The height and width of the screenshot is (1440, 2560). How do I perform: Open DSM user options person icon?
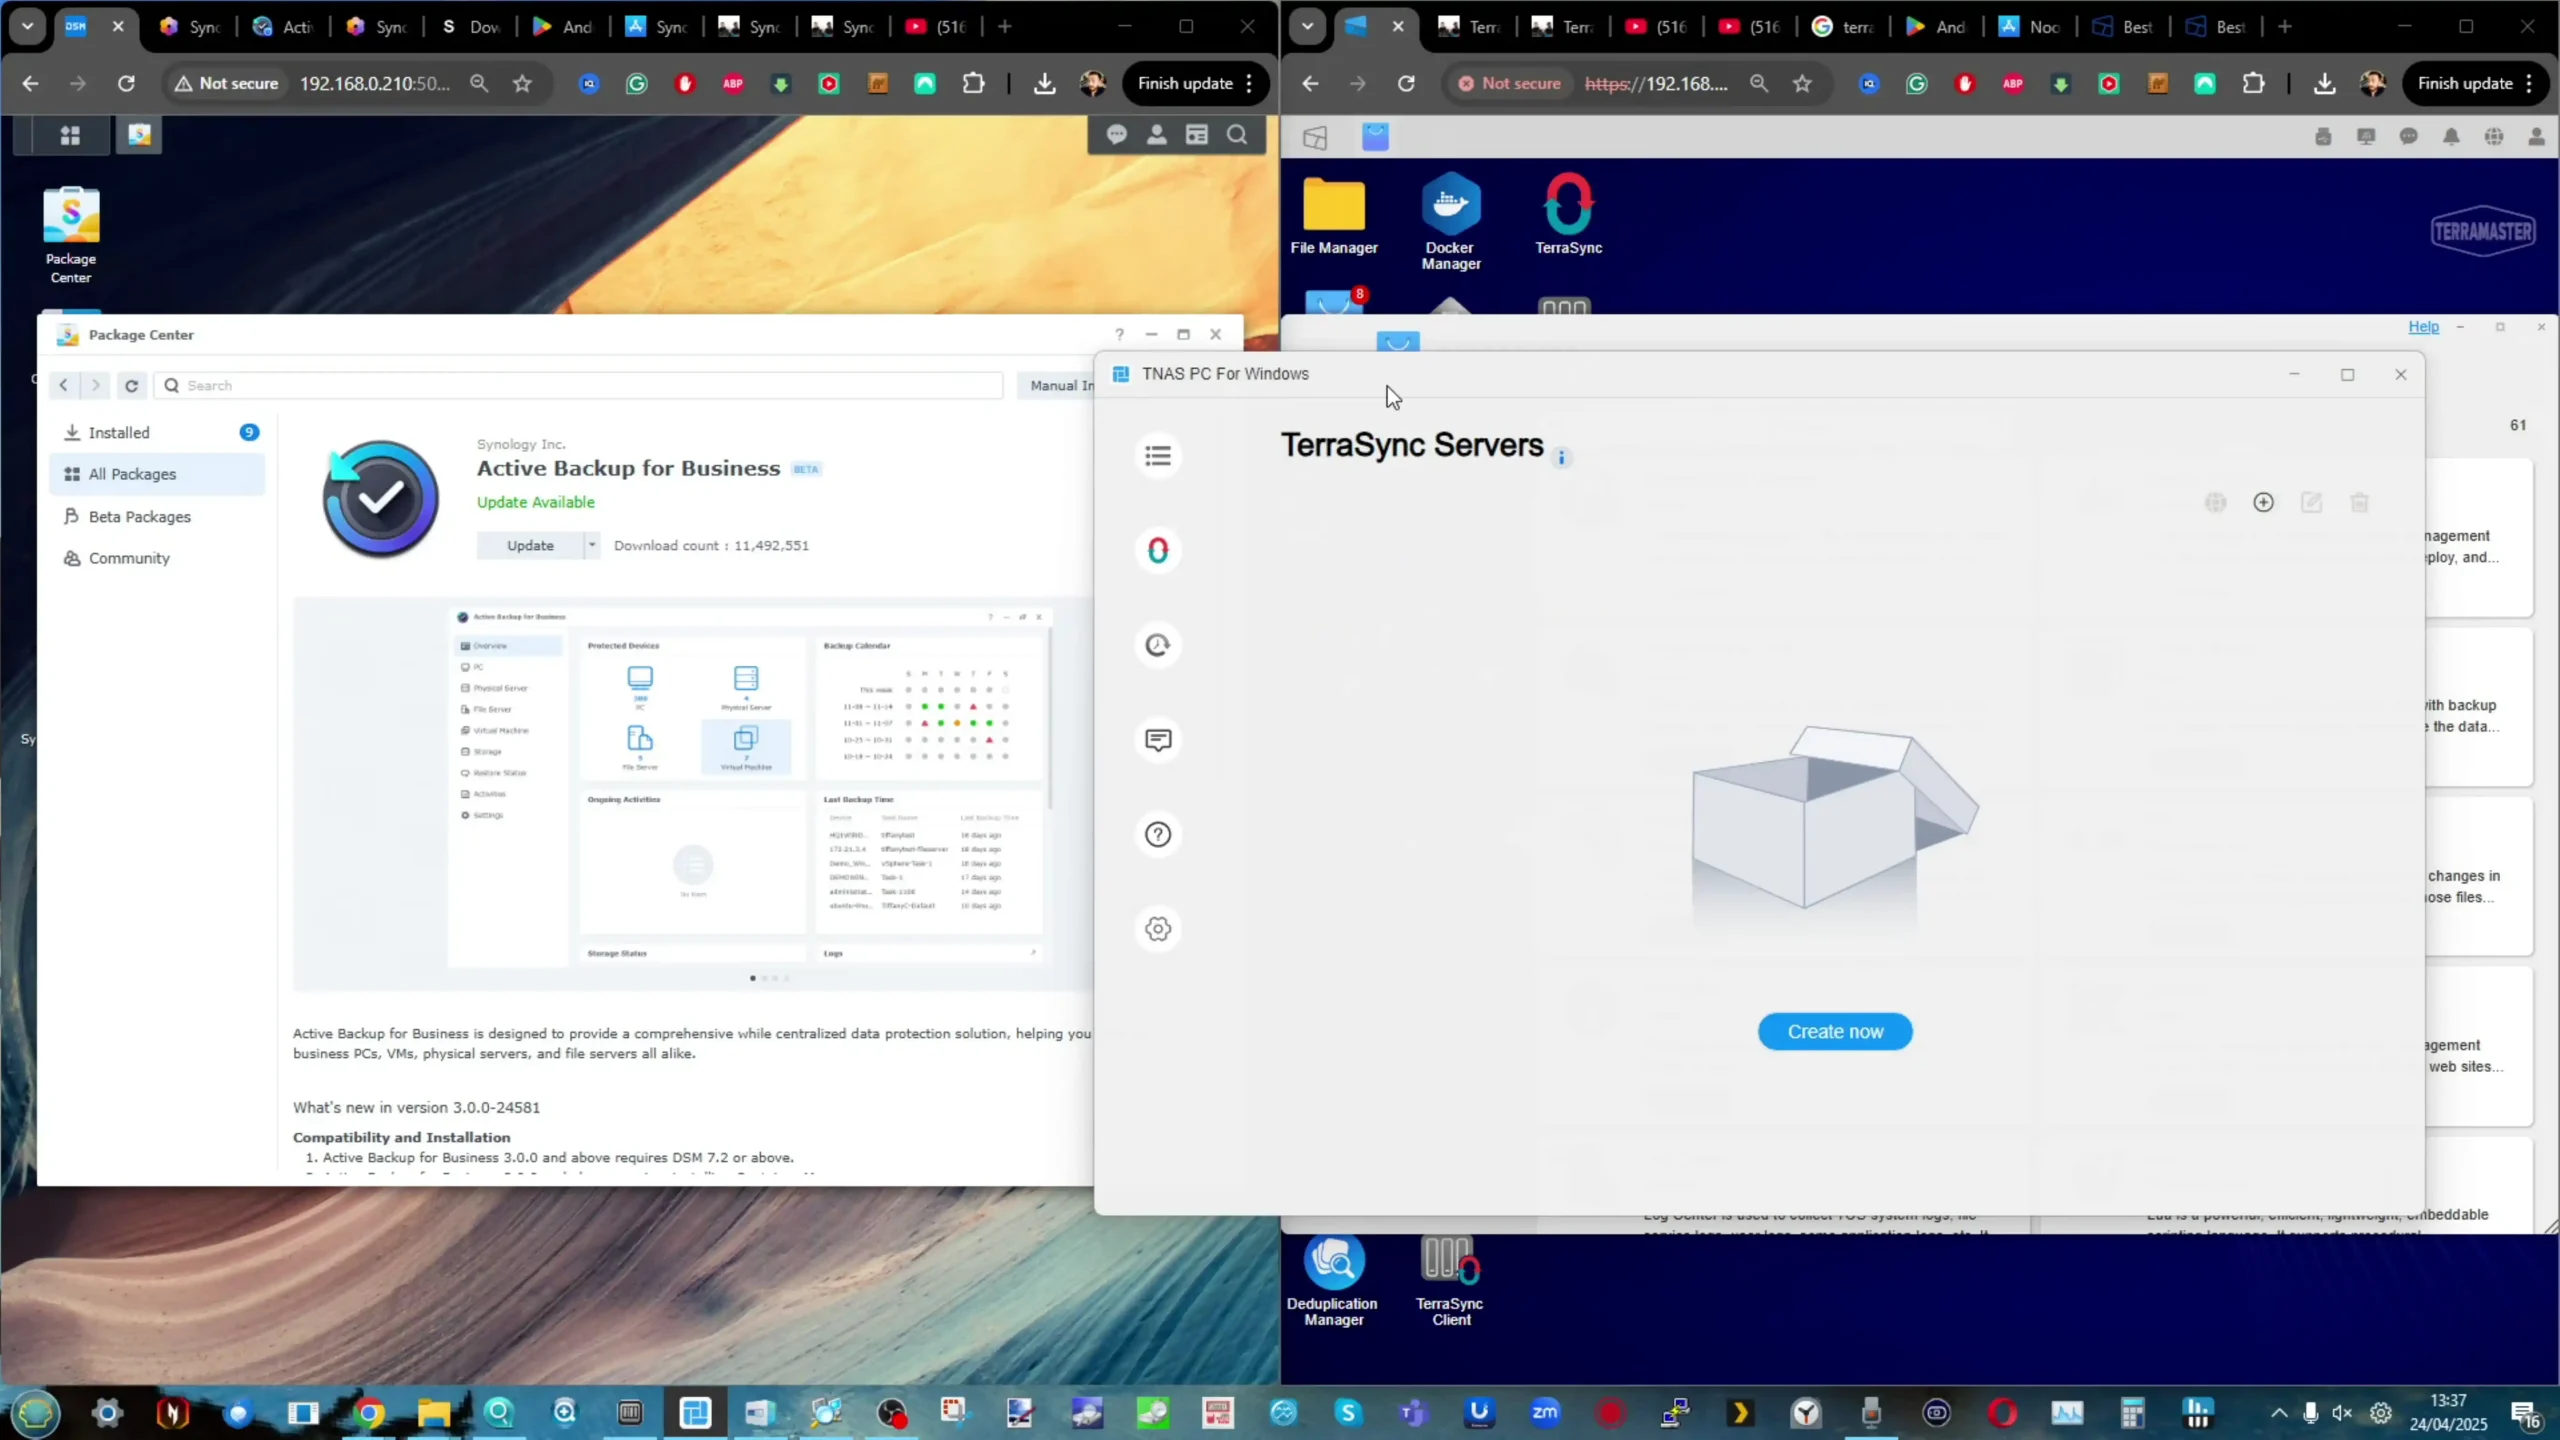click(x=1157, y=135)
